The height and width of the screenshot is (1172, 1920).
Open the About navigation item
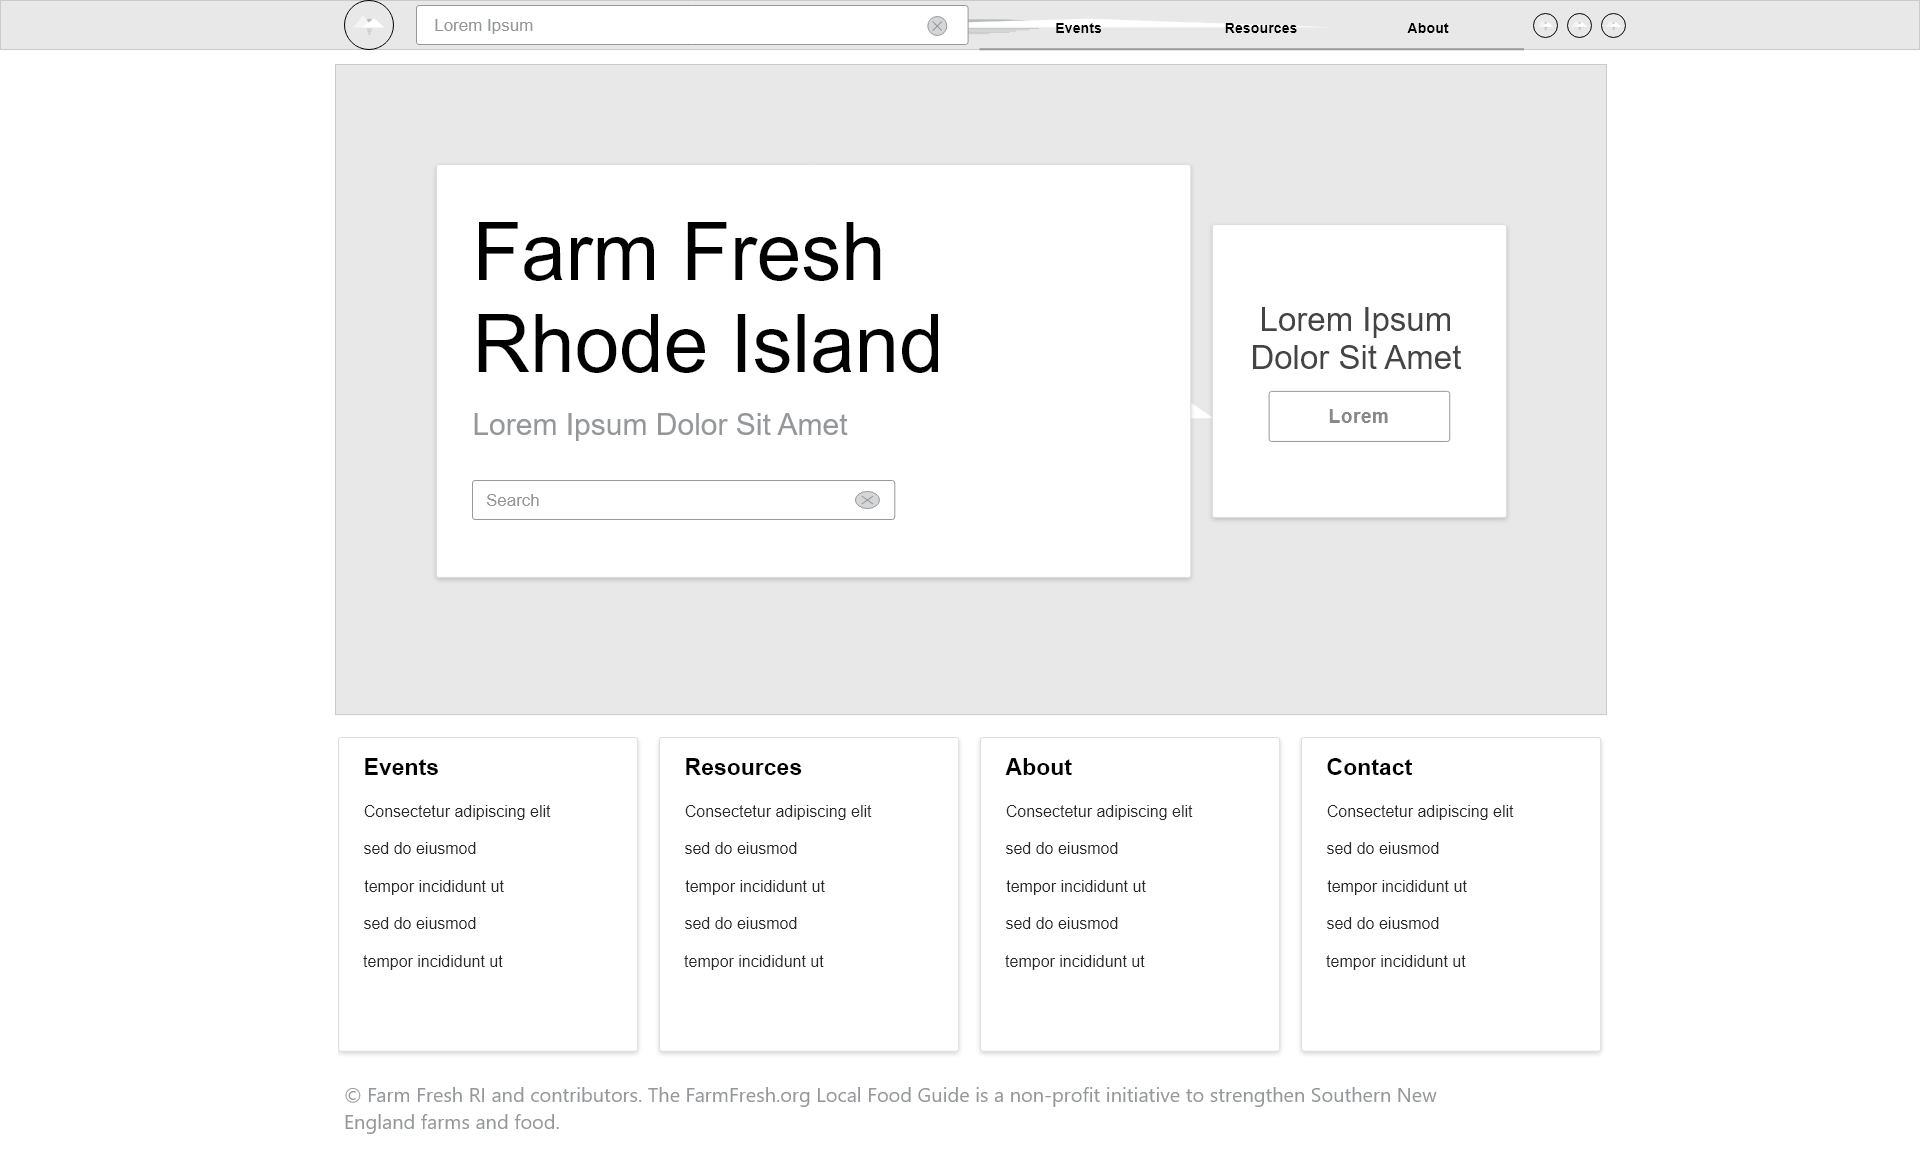pos(1427,28)
